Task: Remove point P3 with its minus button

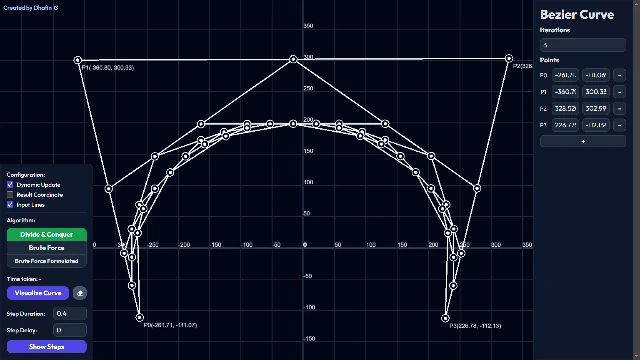Action: point(619,125)
